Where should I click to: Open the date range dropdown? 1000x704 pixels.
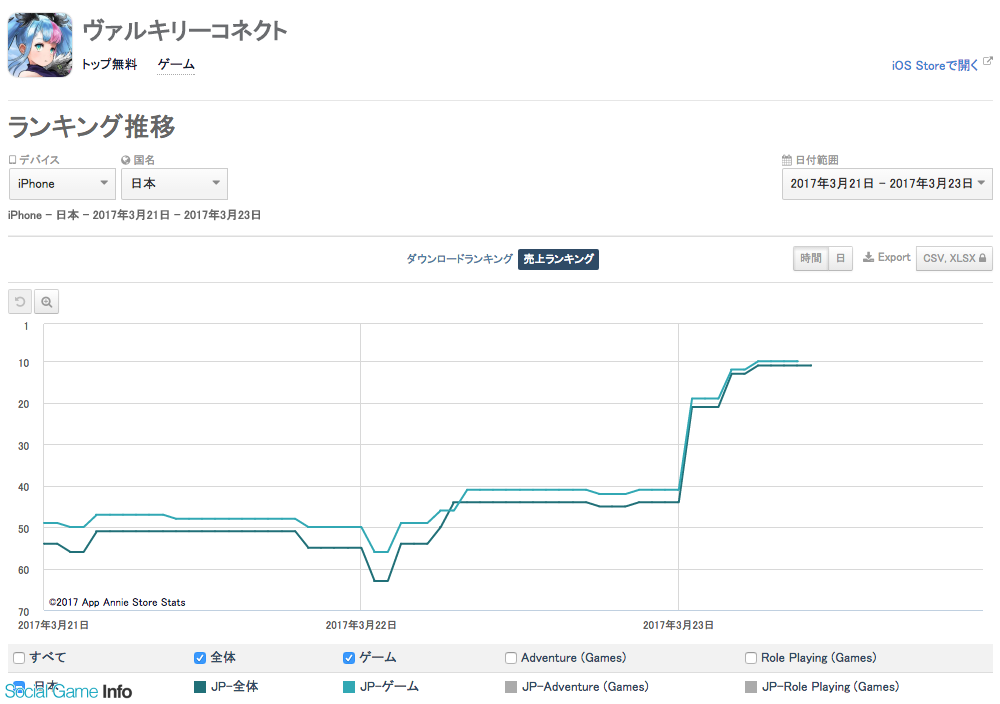click(x=887, y=184)
